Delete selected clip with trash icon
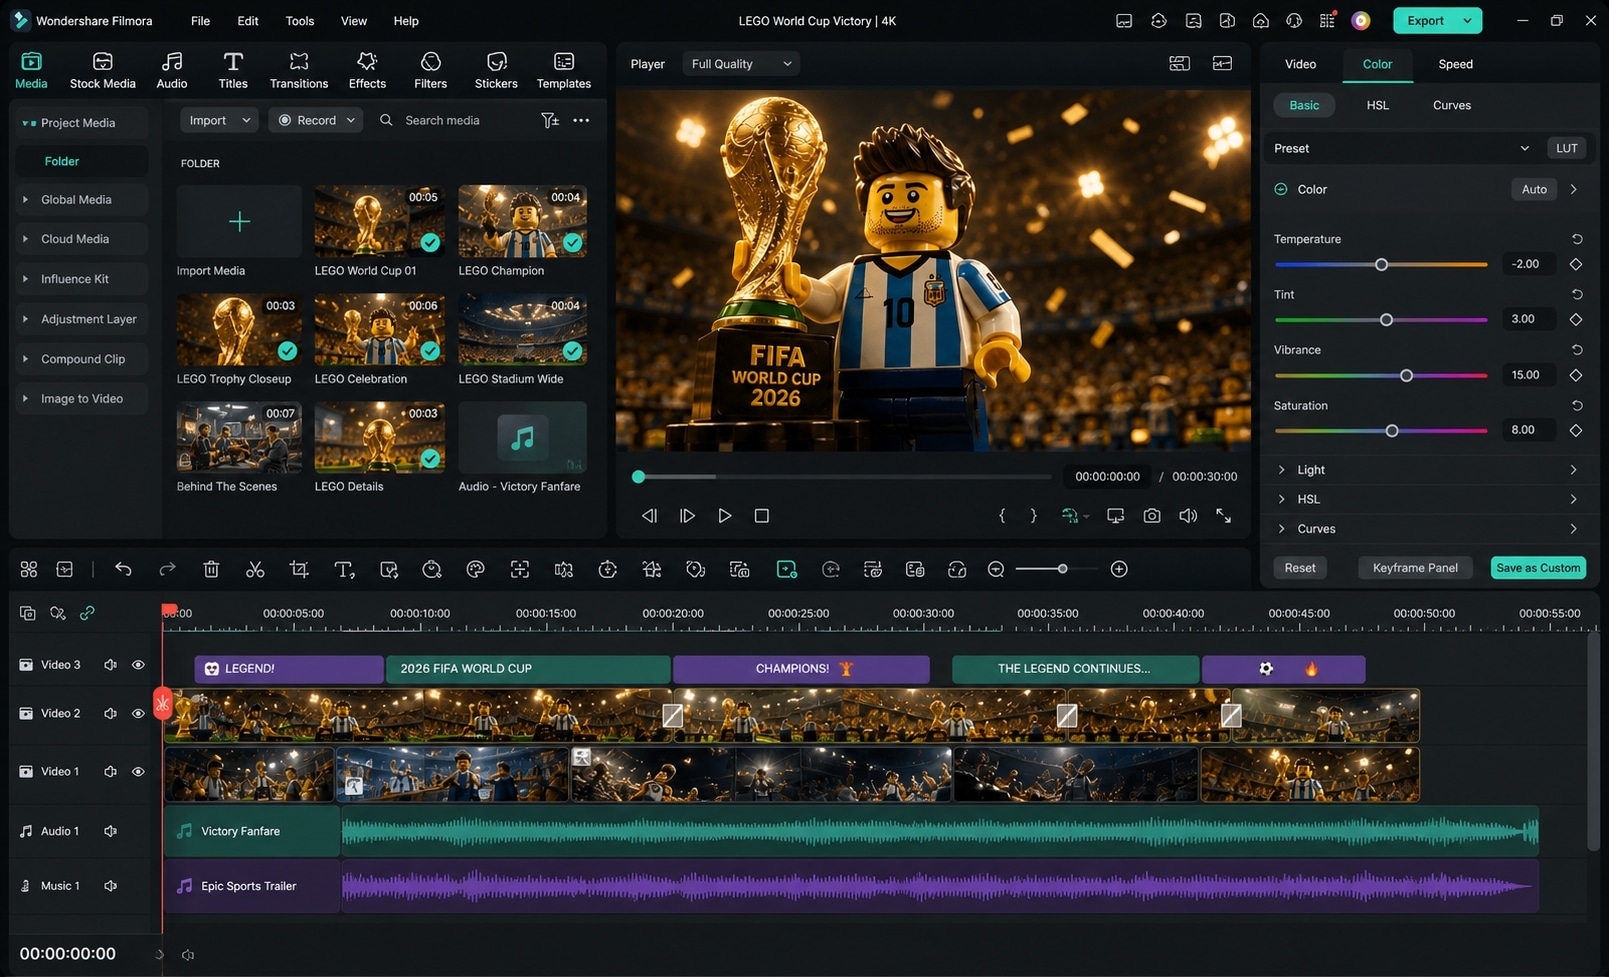Image resolution: width=1609 pixels, height=977 pixels. point(211,569)
